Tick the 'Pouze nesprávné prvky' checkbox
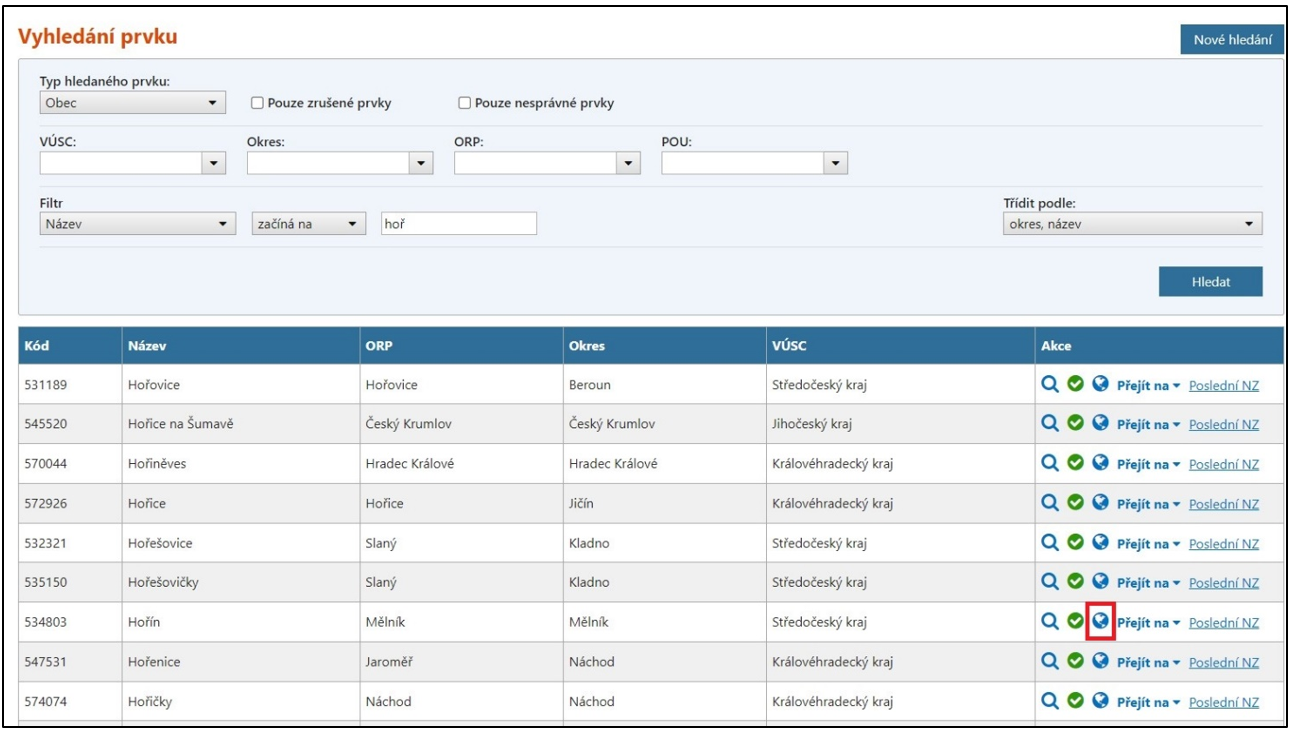This screenshot has width=1291, height=730. pos(464,103)
